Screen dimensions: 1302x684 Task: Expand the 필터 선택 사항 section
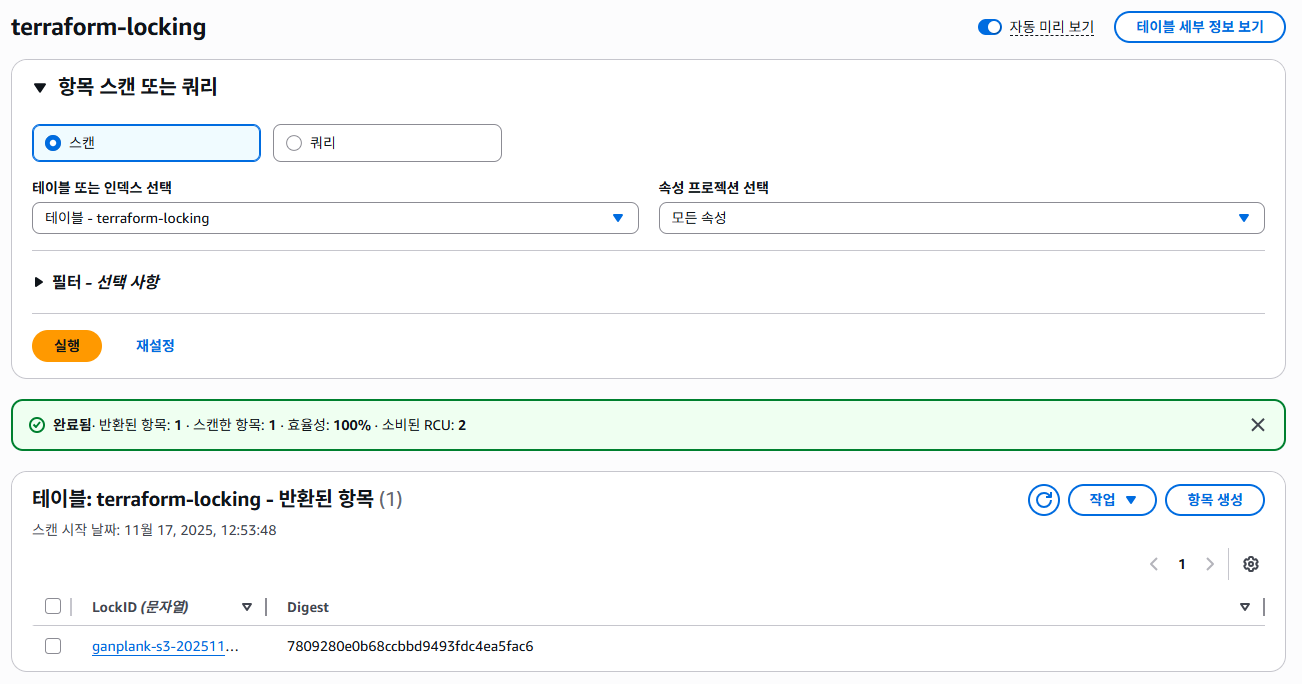pos(39,282)
